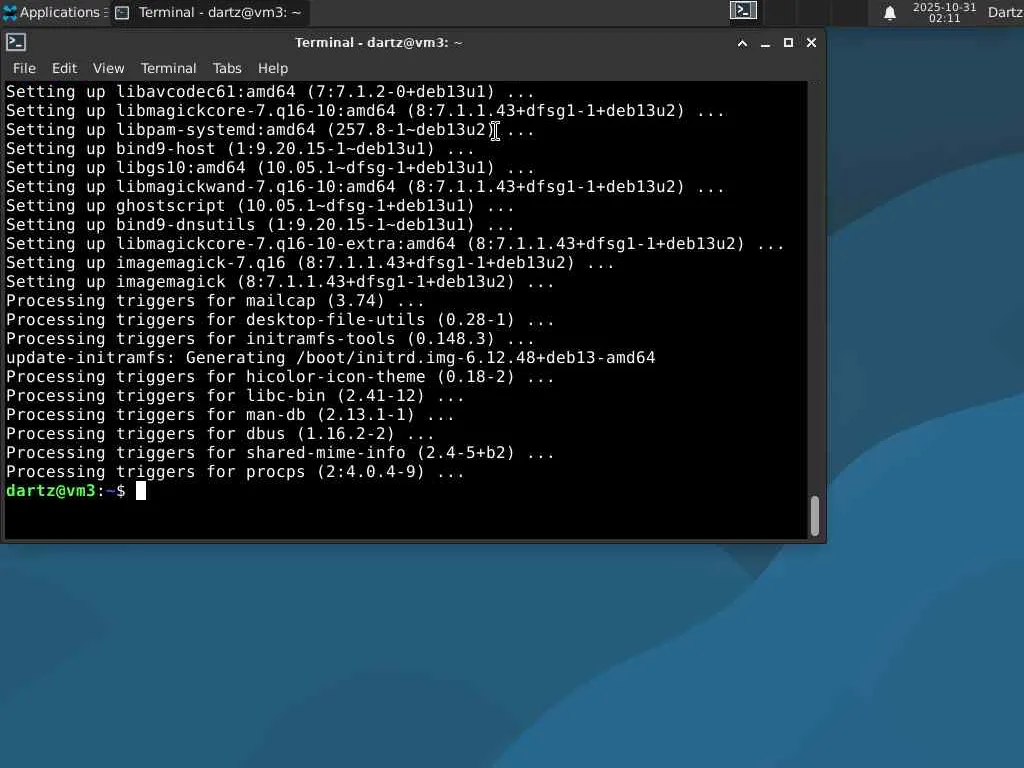1024x768 pixels.
Task: Open the Terminal menu
Action: (168, 68)
